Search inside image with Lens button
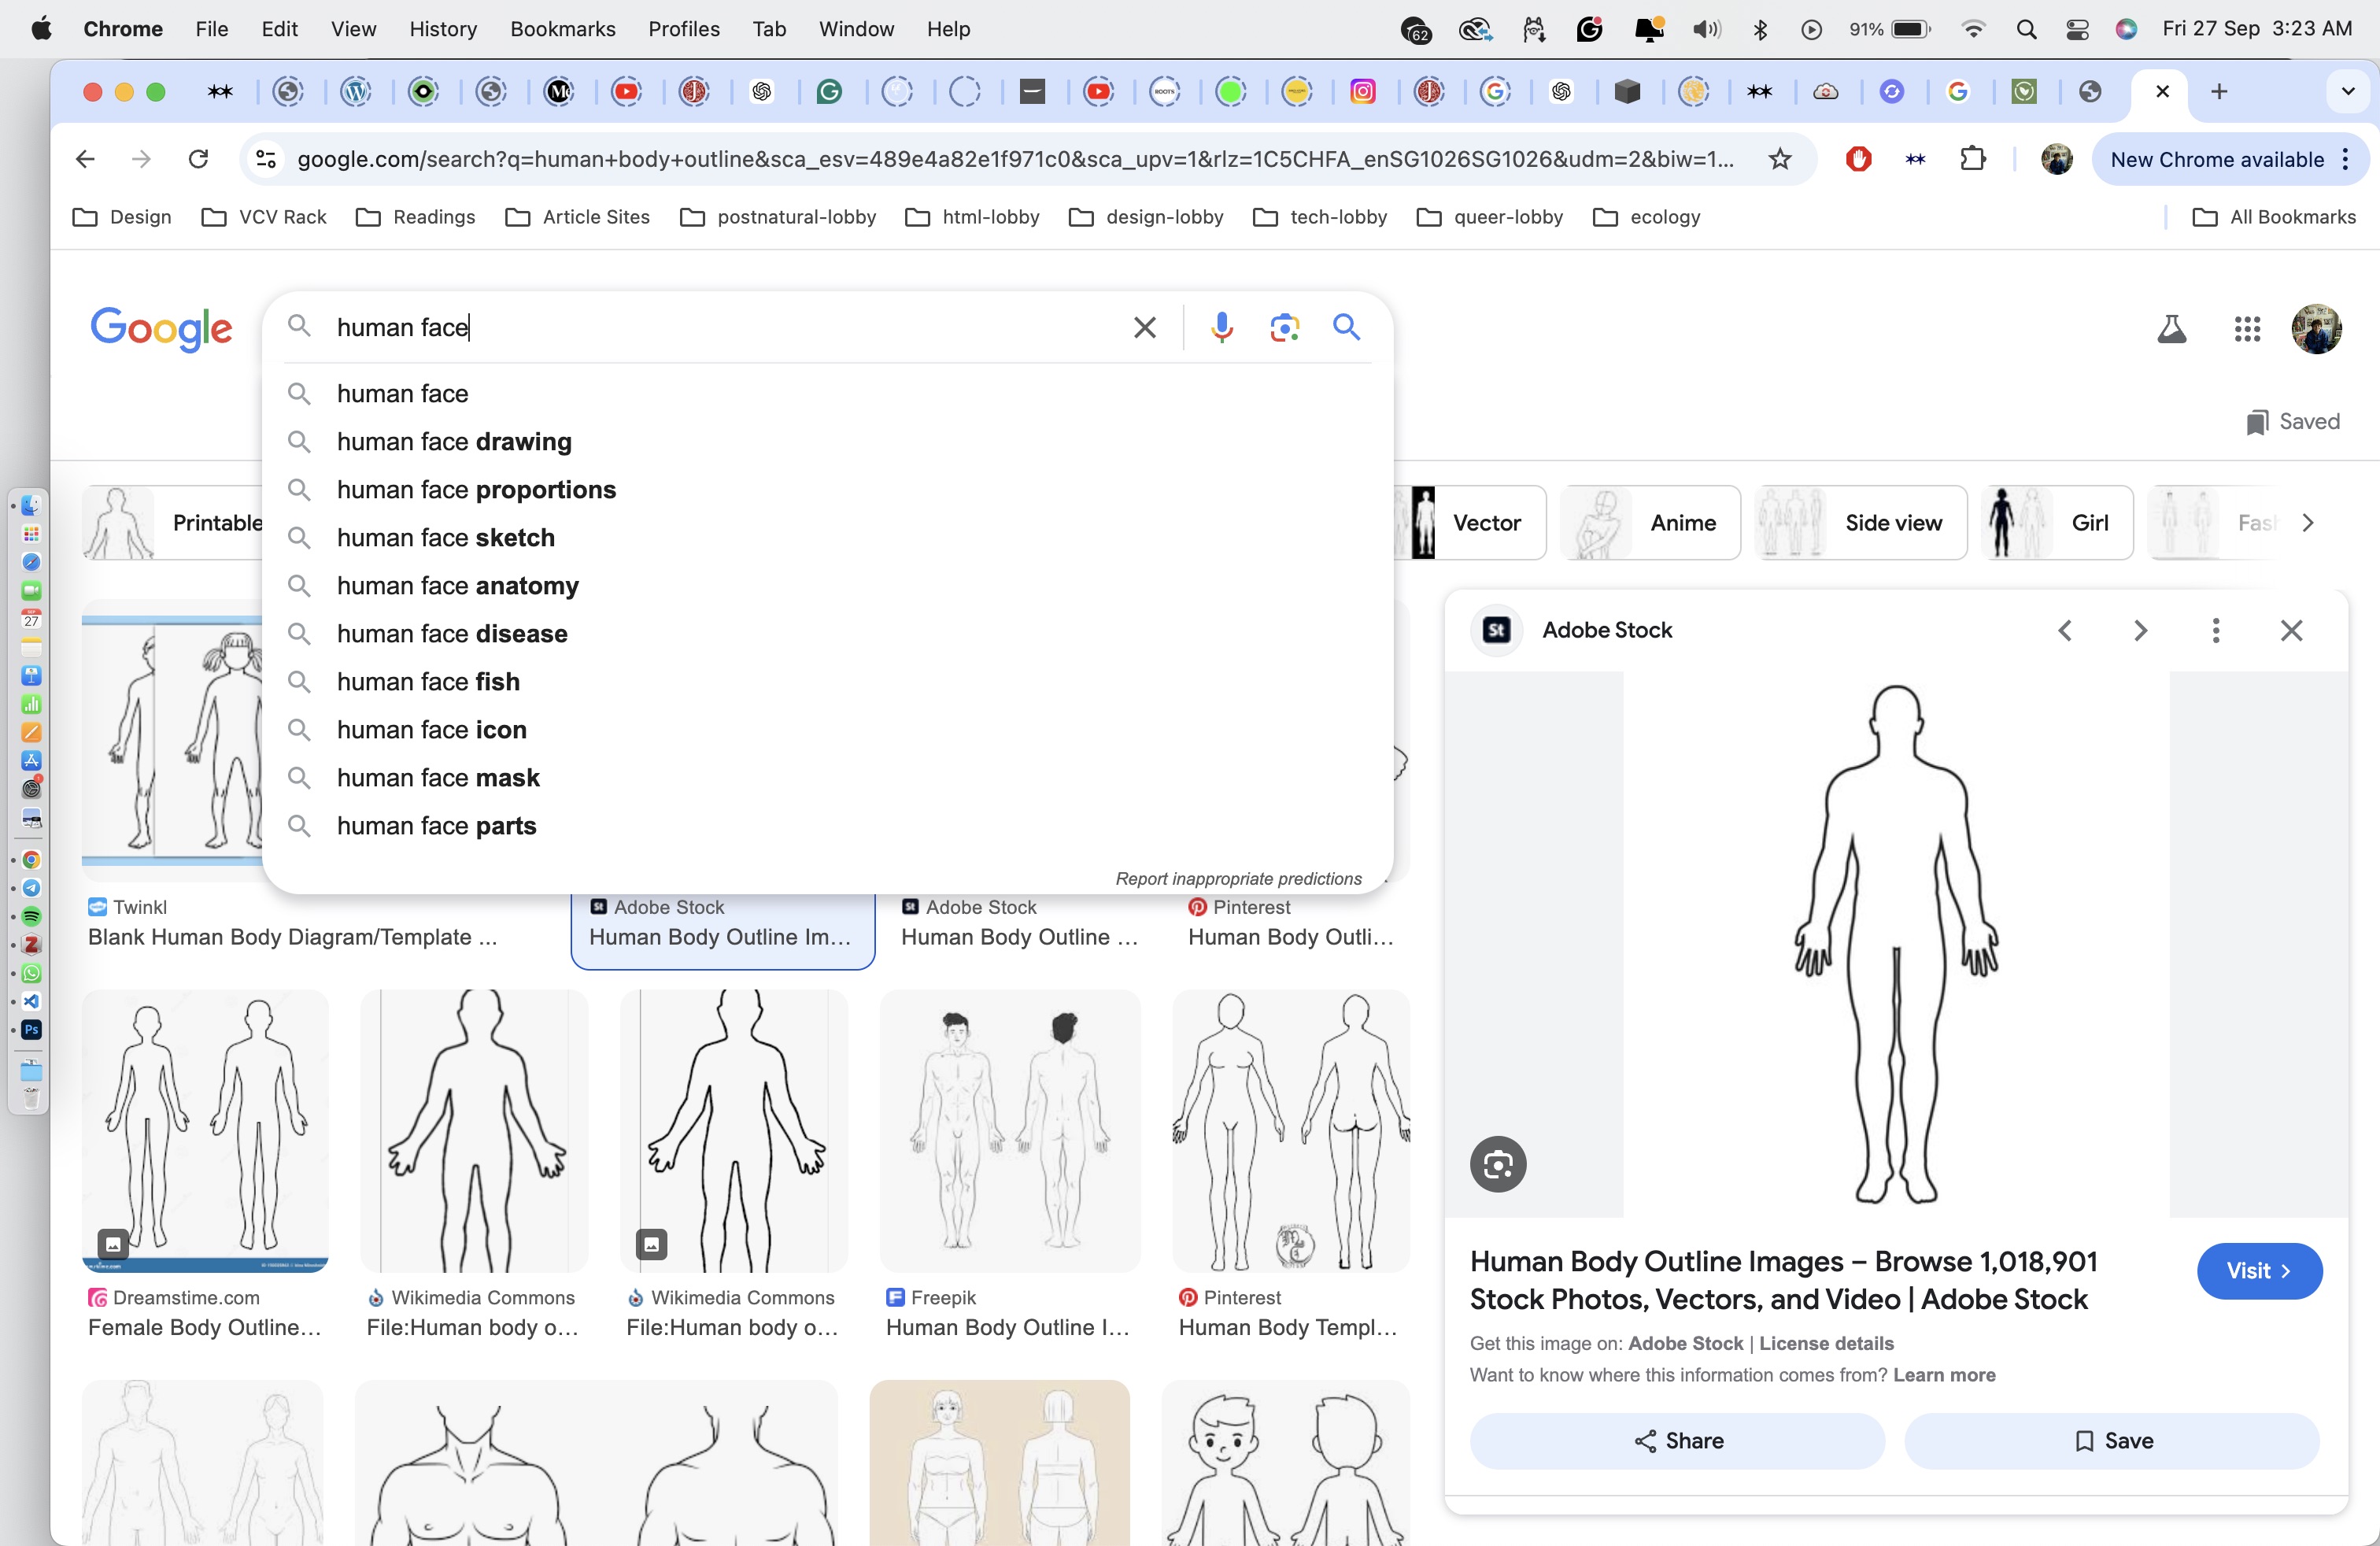2380x1546 pixels. click(x=1497, y=1164)
